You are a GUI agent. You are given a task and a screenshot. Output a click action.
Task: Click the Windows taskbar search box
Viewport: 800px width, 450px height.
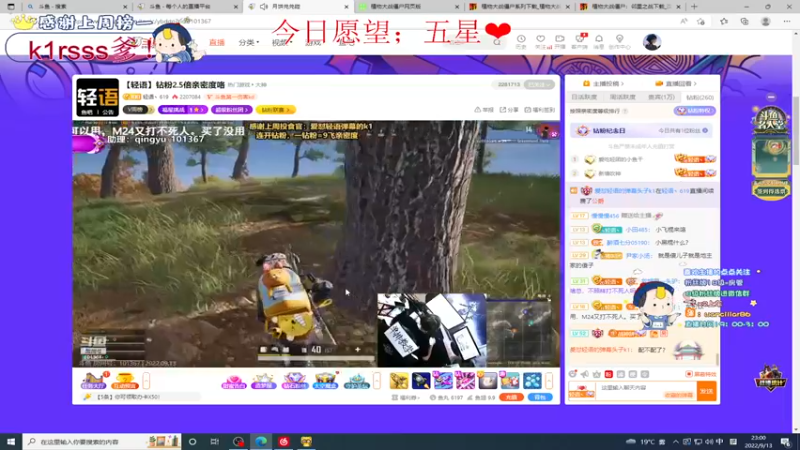pos(102,441)
